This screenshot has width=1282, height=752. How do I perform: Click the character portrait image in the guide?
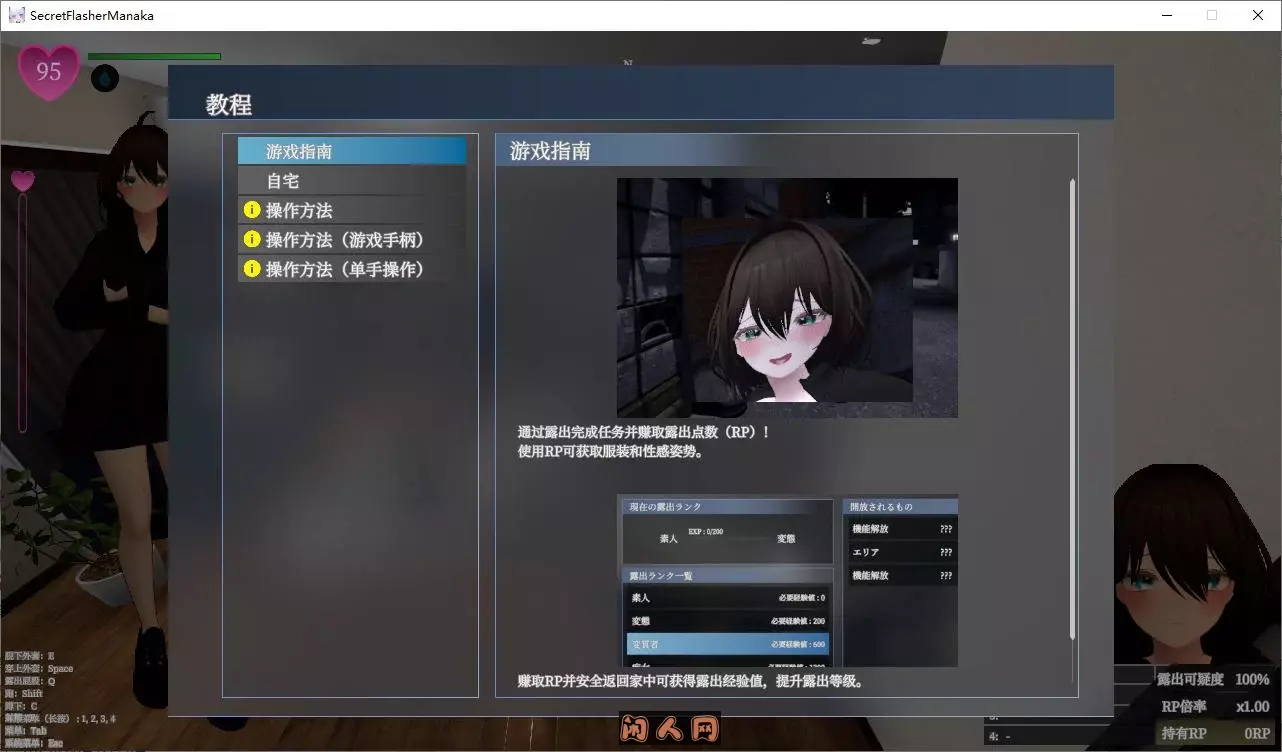tap(786, 297)
